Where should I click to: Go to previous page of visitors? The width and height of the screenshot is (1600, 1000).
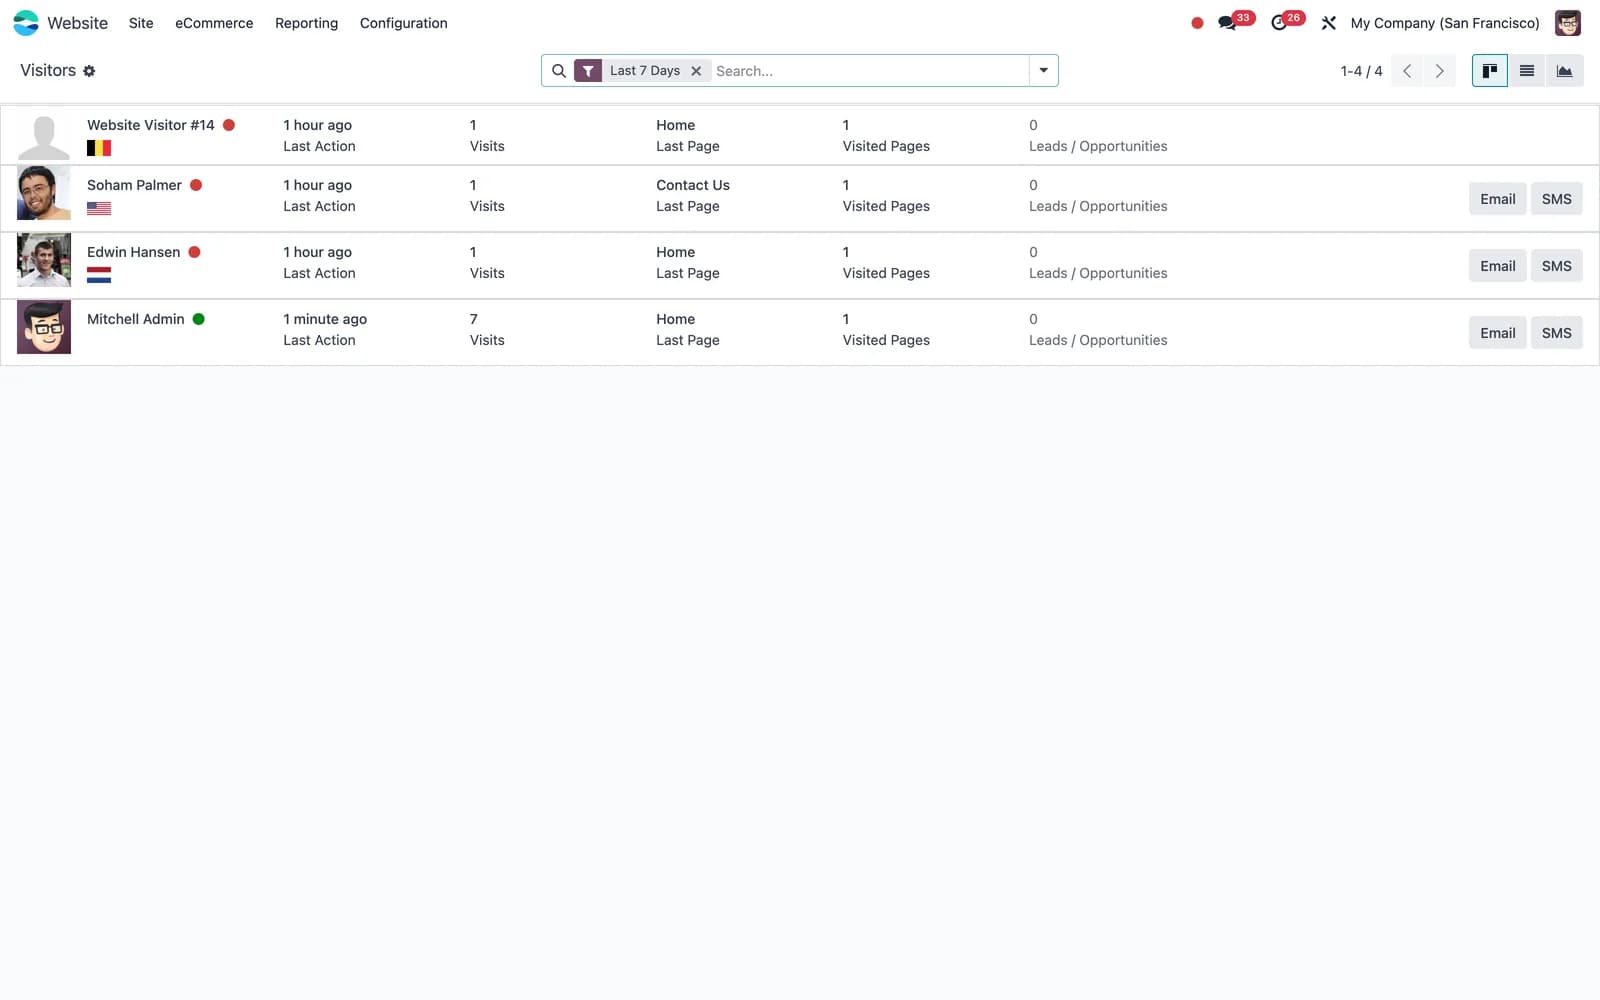[x=1407, y=71]
